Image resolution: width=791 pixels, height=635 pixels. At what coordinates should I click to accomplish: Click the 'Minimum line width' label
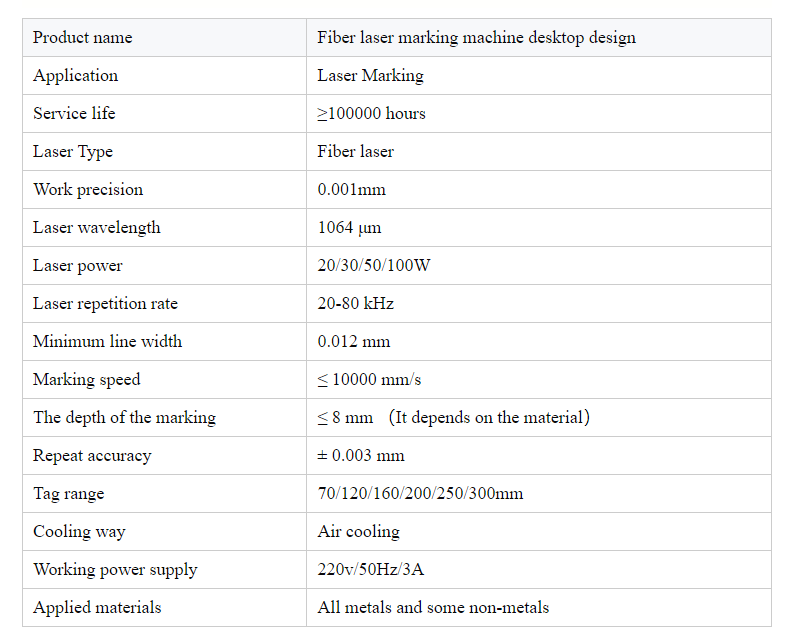tap(107, 341)
